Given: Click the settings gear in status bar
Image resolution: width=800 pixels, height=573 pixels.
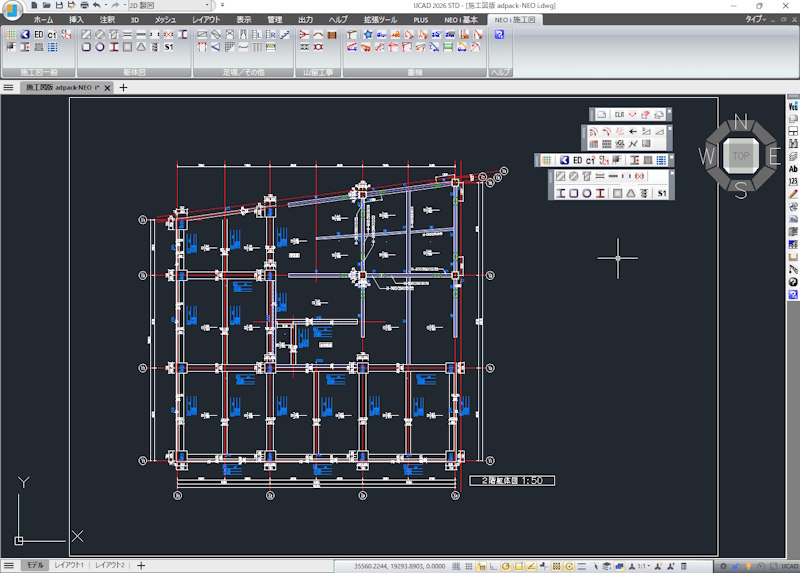Looking at the screenshot, I should 723,566.
